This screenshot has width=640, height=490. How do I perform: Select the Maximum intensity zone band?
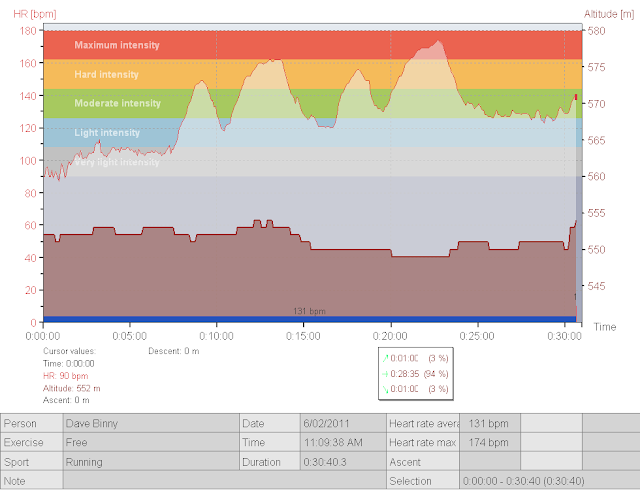[313, 45]
